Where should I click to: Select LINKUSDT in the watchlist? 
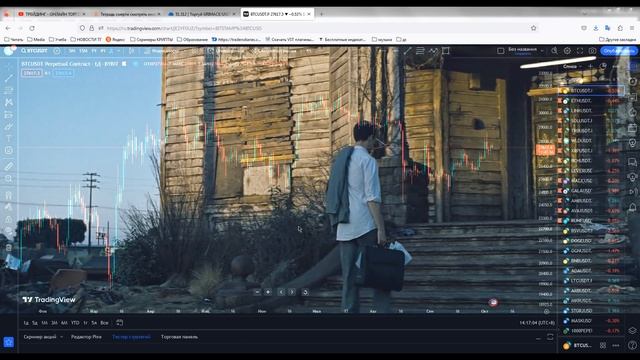click(592, 111)
